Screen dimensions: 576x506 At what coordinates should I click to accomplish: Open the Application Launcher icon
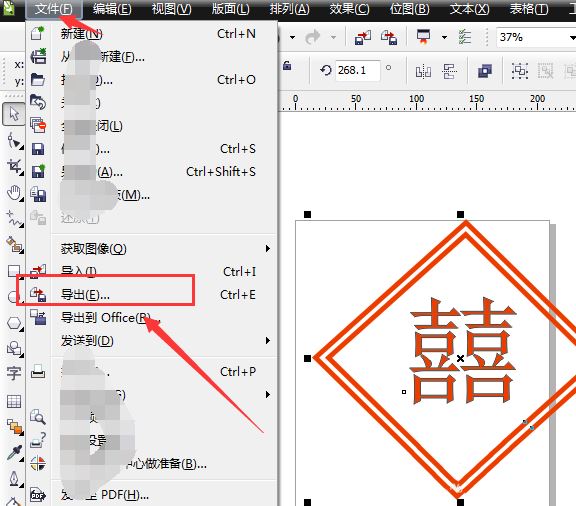point(423,37)
